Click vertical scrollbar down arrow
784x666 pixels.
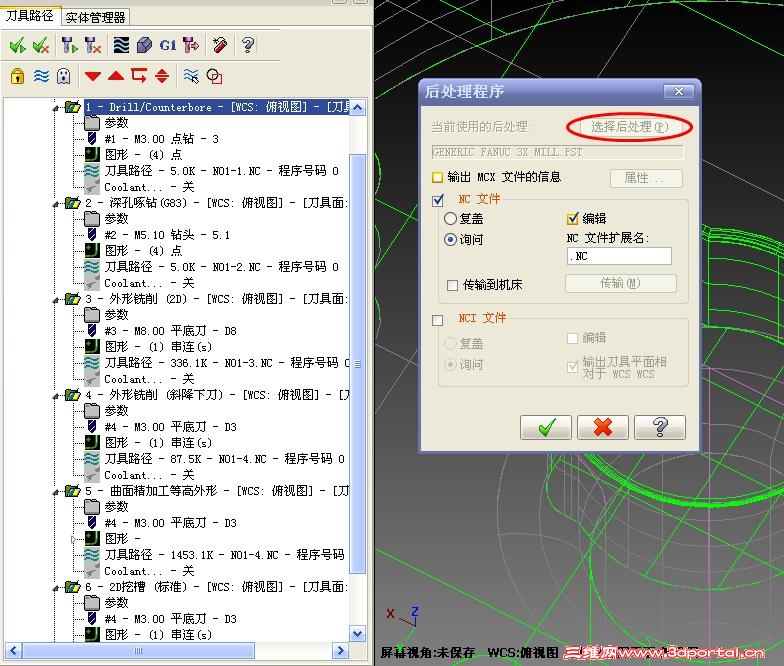pyautogui.click(x=358, y=634)
